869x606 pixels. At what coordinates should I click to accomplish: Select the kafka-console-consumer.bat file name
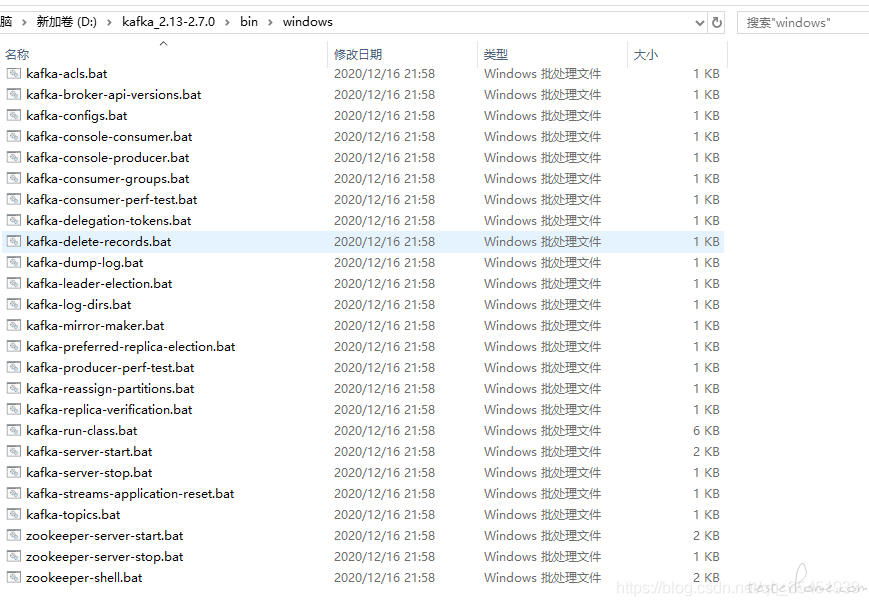pyautogui.click(x=109, y=137)
